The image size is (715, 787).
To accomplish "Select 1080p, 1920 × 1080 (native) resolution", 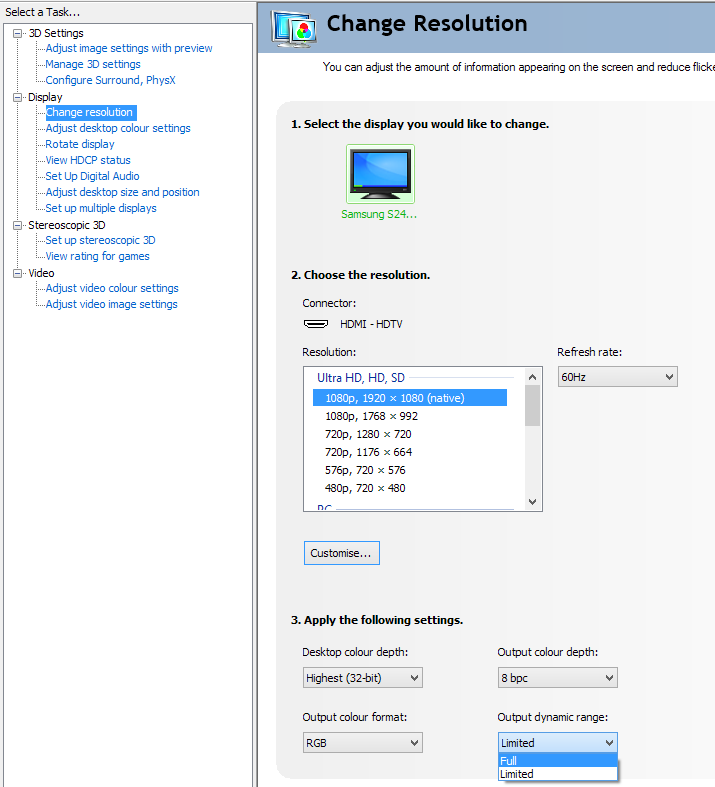I will tap(410, 398).
